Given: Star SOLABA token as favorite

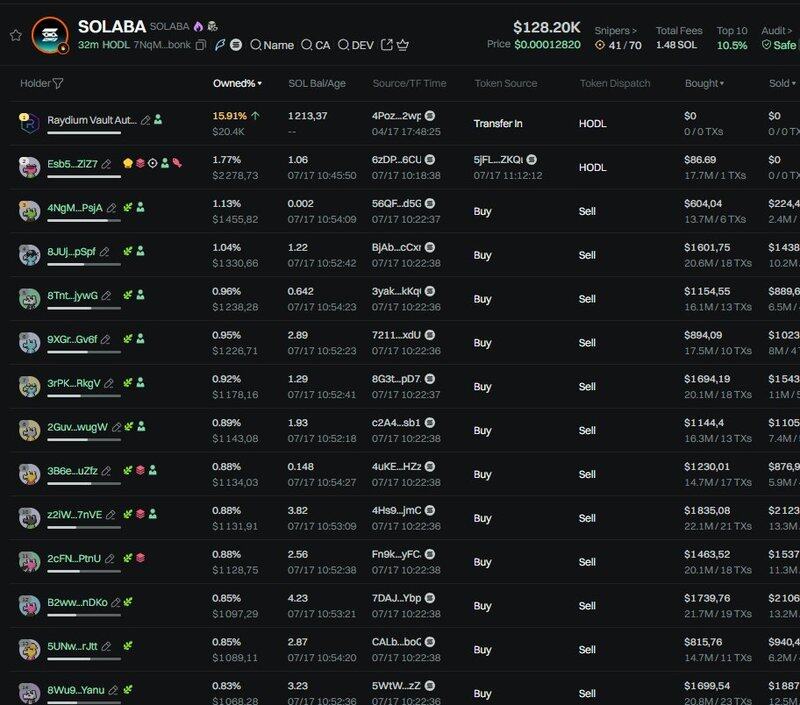Looking at the screenshot, I should pos(15,35).
